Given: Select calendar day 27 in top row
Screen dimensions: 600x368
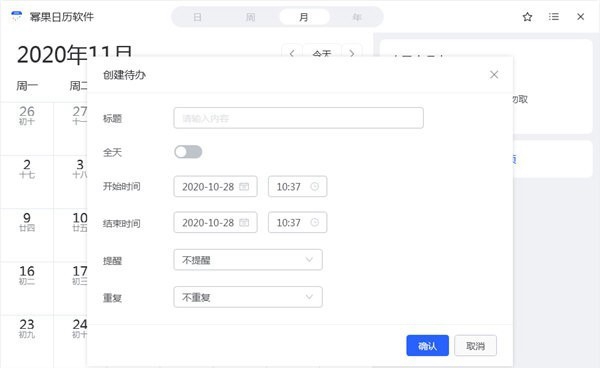Looking at the screenshot, I should point(80,115).
